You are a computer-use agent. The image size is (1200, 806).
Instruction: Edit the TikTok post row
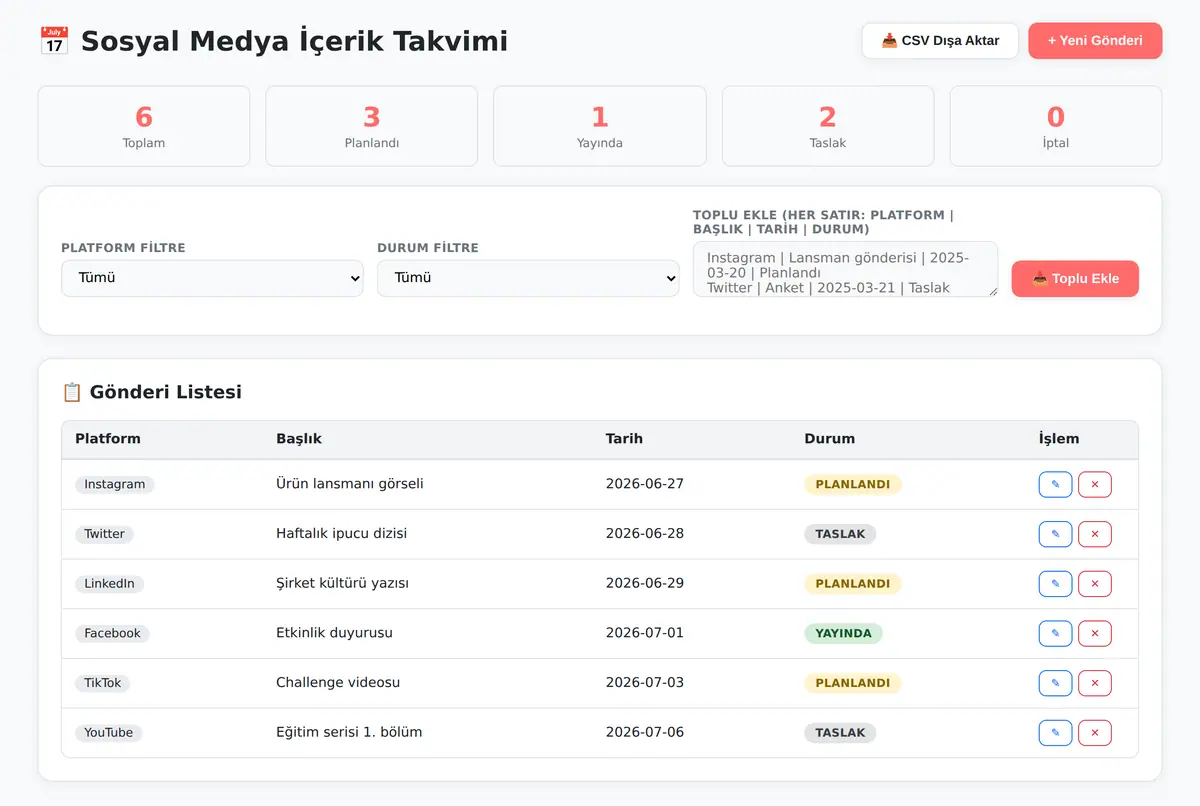pyautogui.click(x=1055, y=683)
